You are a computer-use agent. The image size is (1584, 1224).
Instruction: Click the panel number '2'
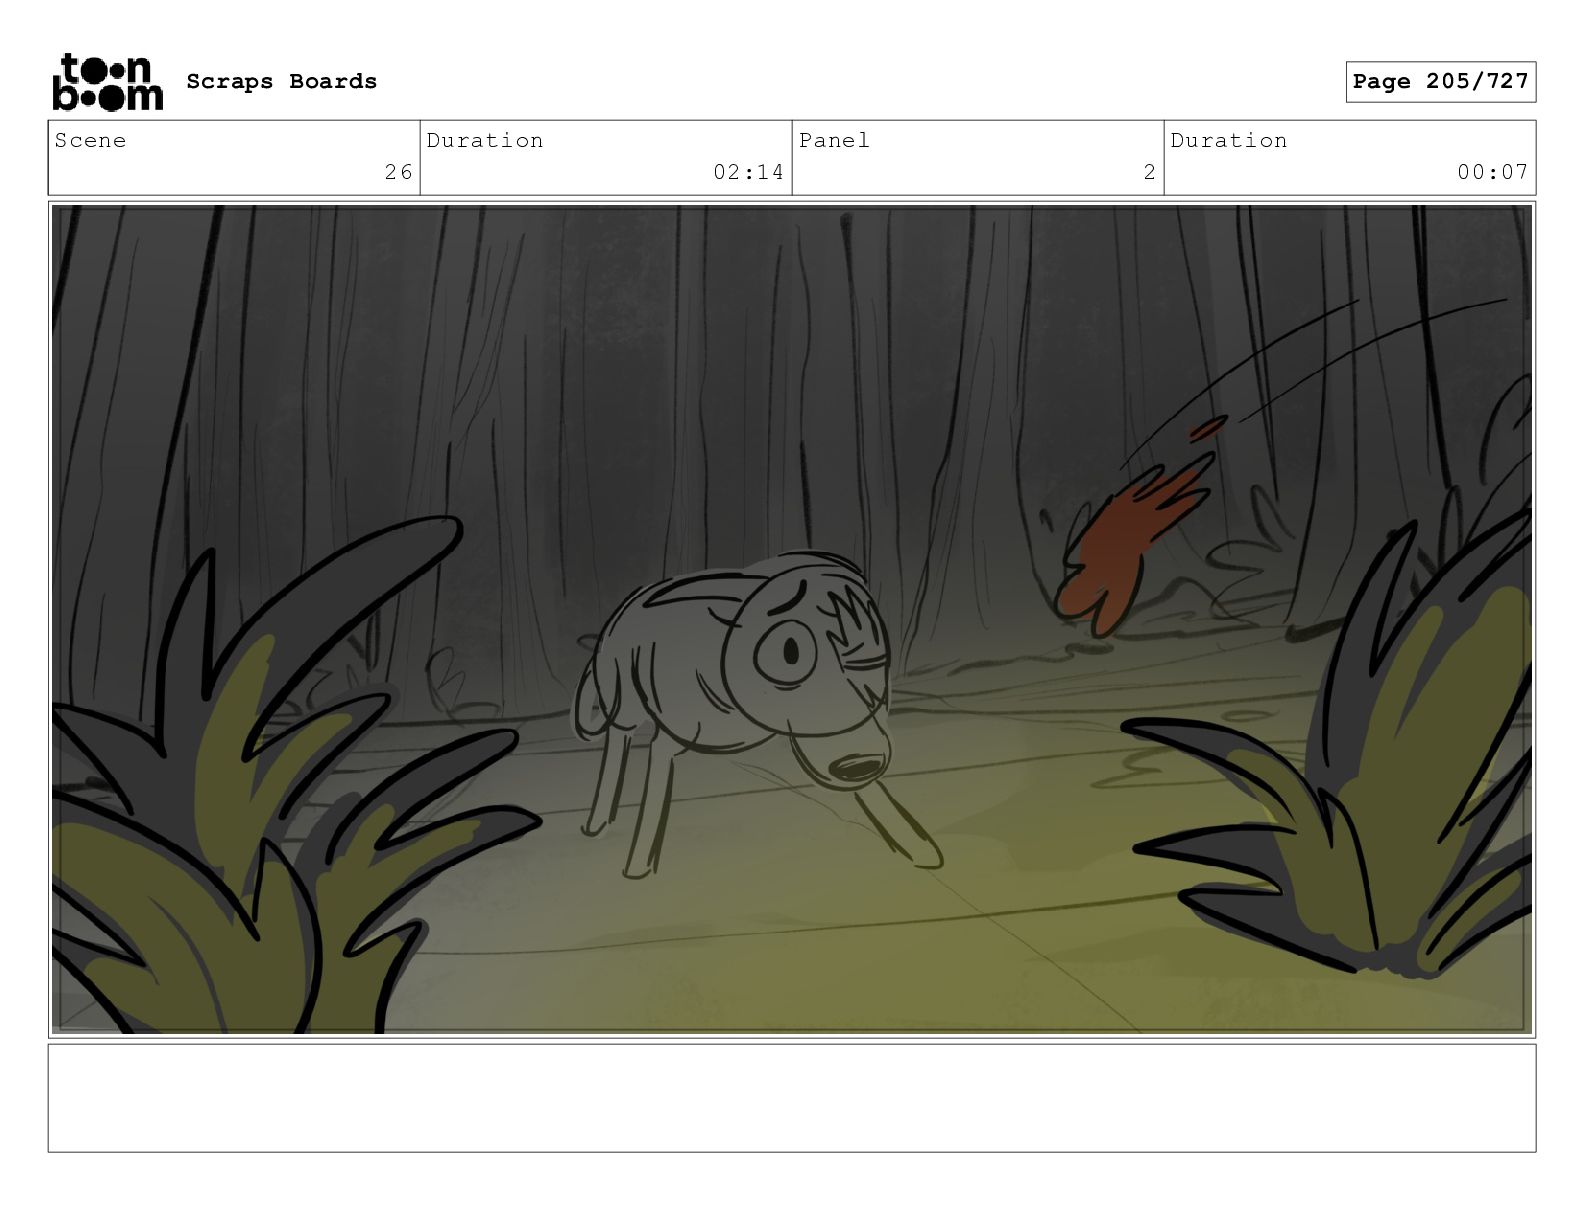click(1150, 173)
